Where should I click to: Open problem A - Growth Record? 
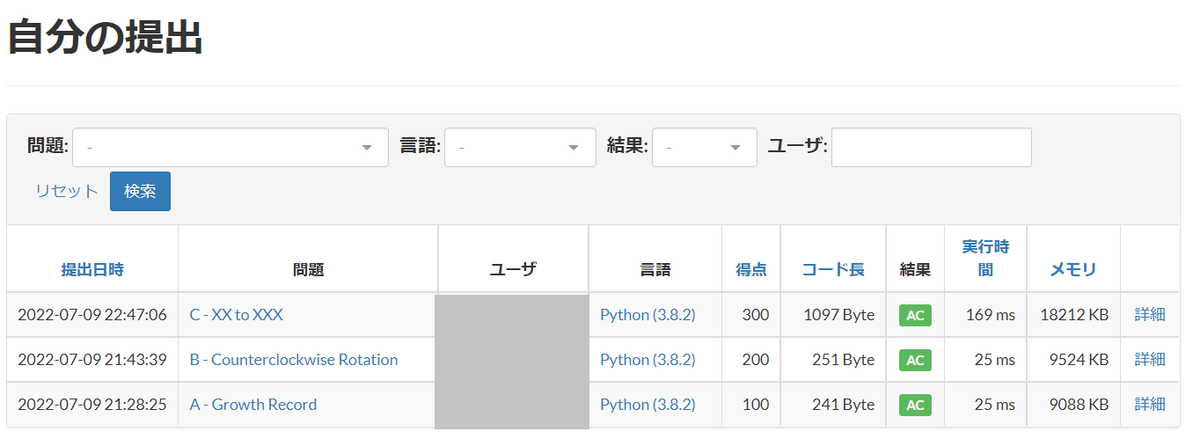253,404
